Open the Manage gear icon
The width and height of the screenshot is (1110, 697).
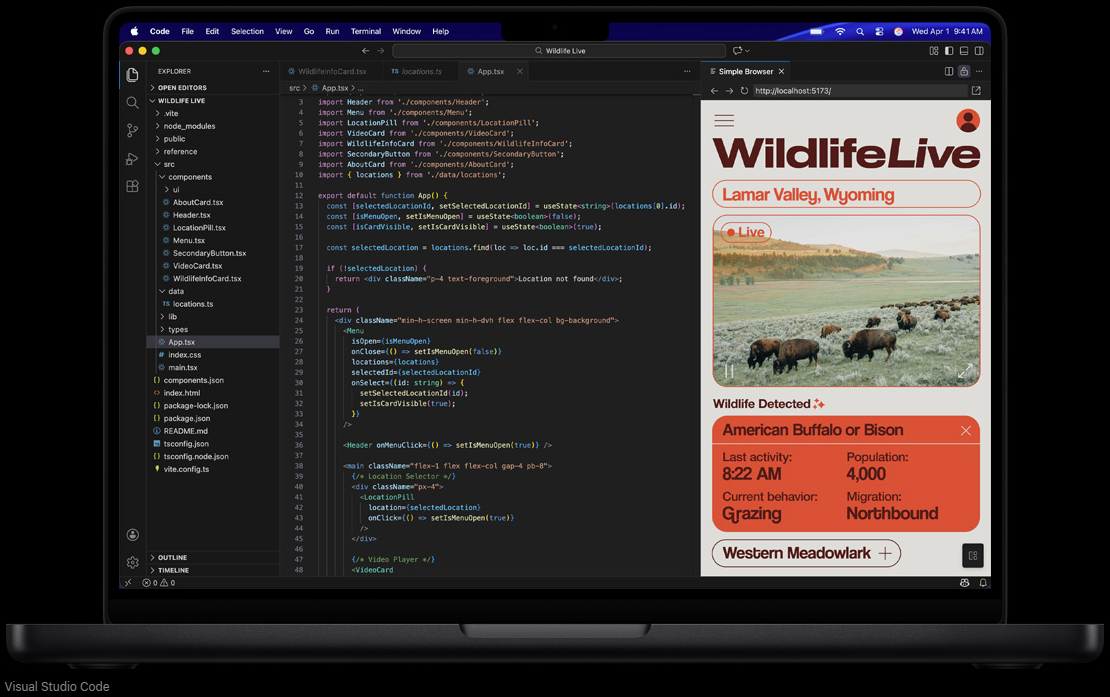pos(132,562)
